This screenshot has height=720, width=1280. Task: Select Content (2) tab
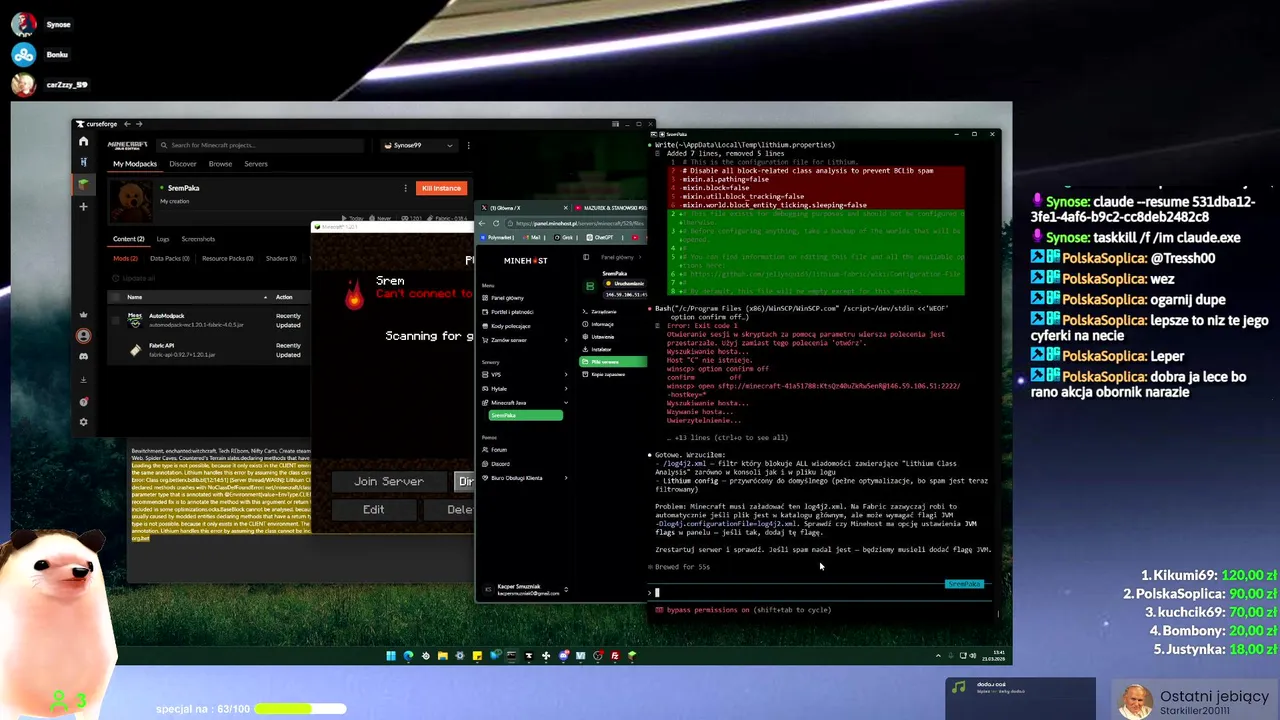tap(128, 239)
